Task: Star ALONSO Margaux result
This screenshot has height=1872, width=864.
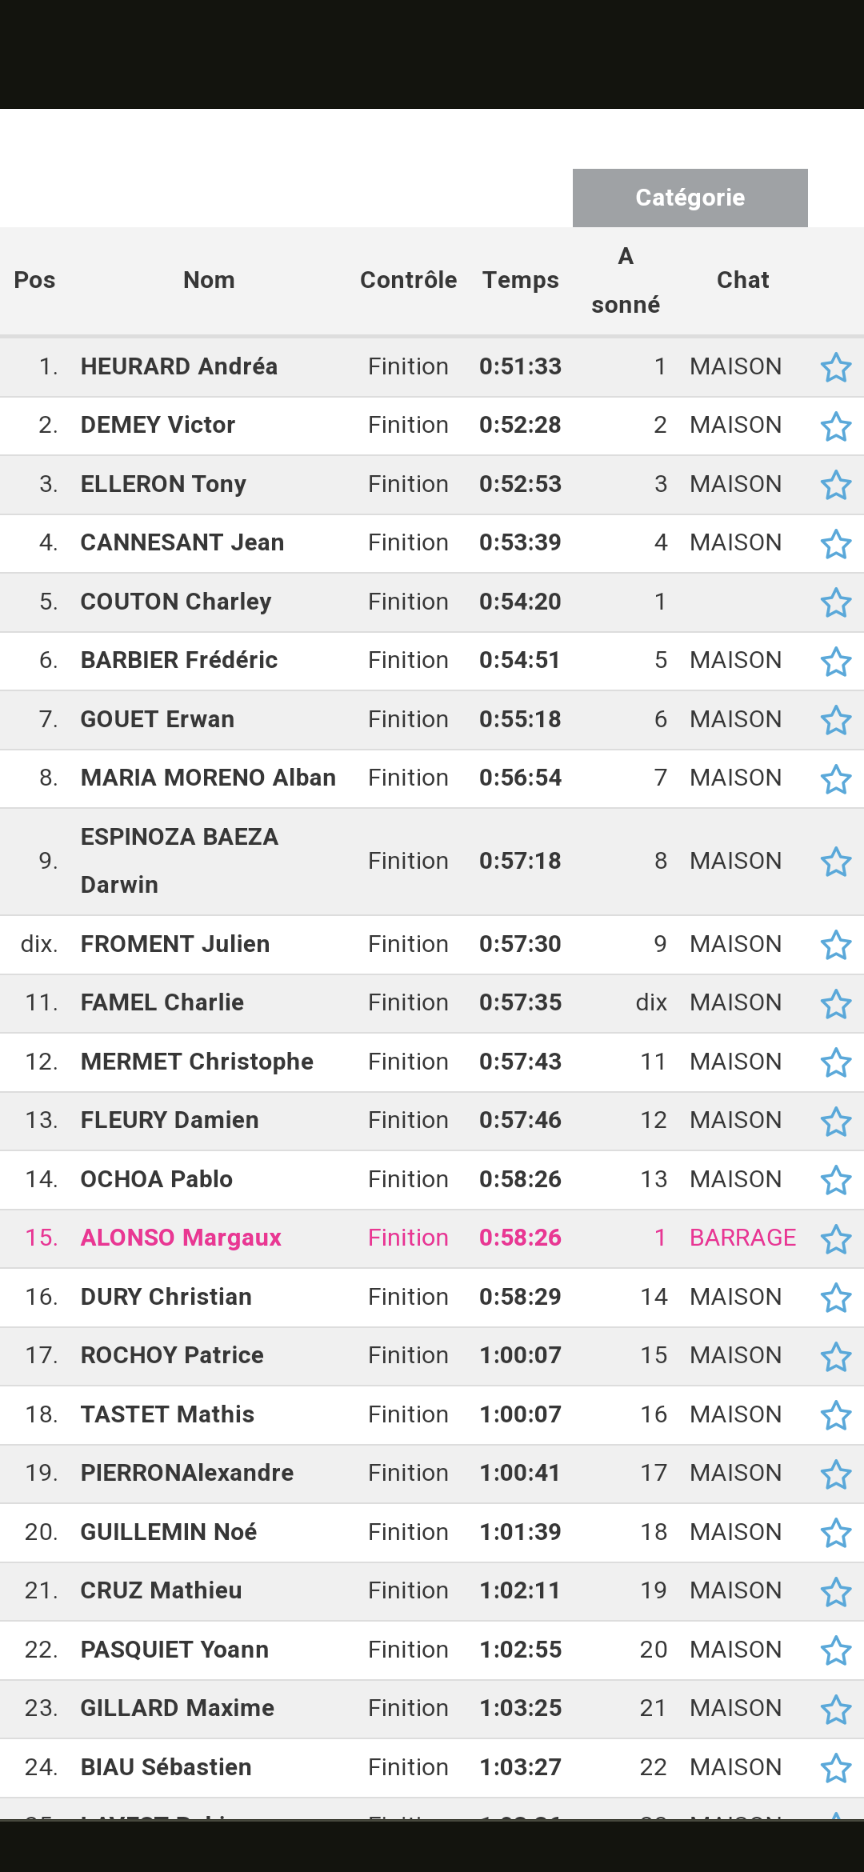Action: pos(836,1240)
